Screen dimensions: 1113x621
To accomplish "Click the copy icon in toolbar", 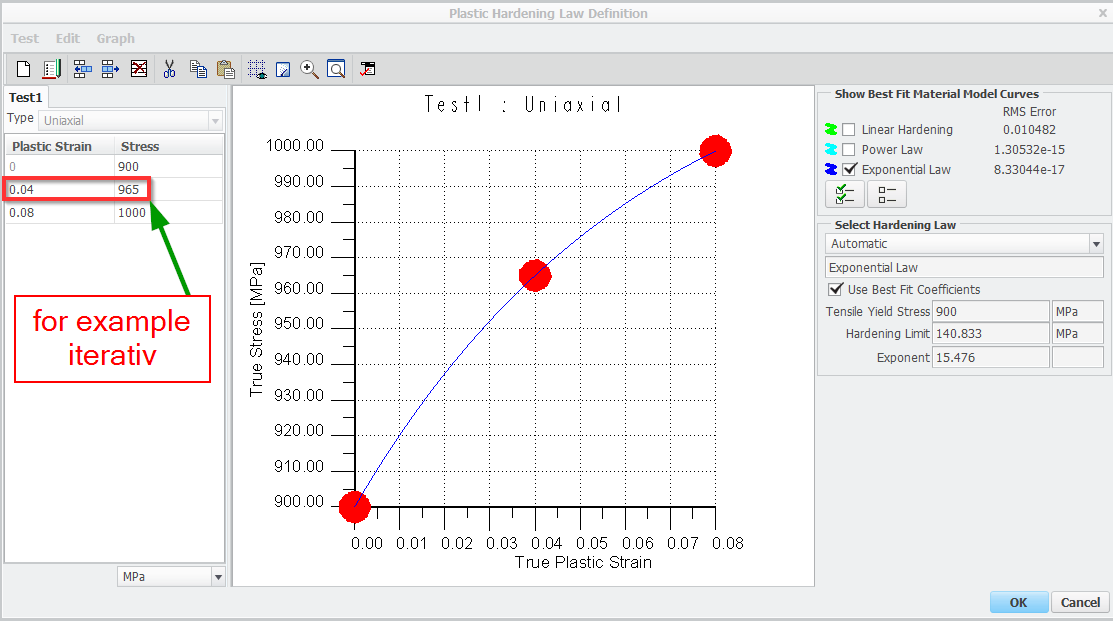I will pos(198,69).
